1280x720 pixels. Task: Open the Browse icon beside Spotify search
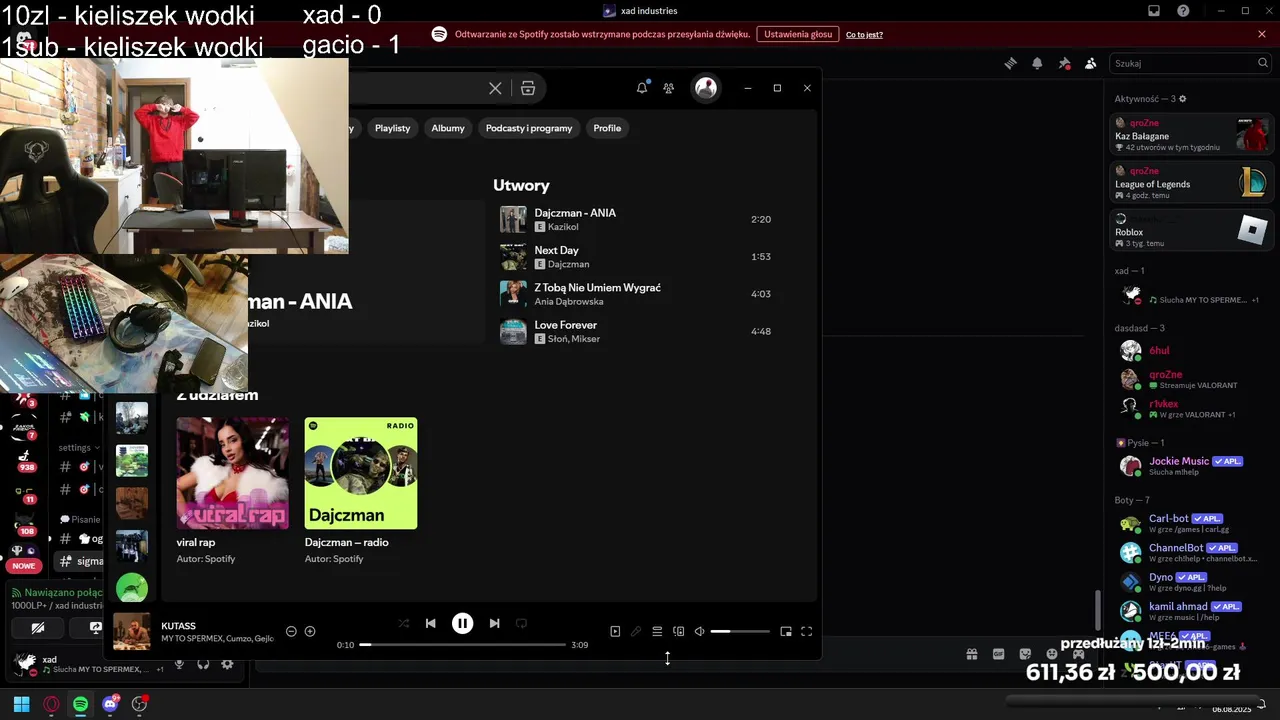tap(528, 88)
